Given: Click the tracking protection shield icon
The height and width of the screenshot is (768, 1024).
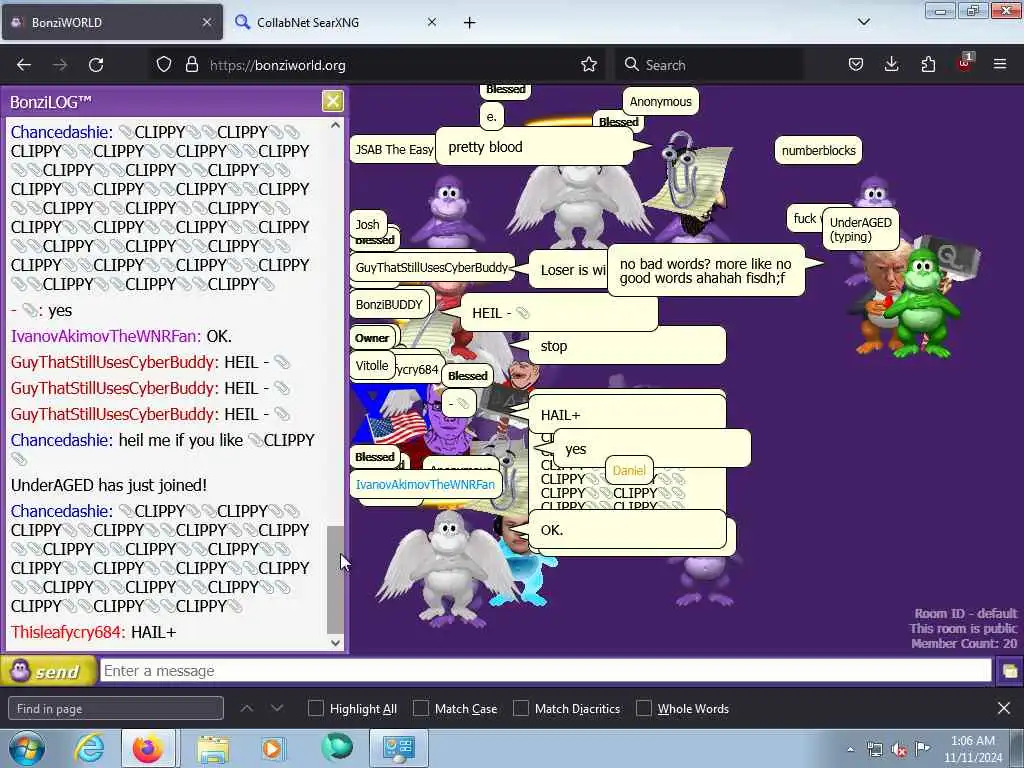Looking at the screenshot, I should [x=164, y=65].
